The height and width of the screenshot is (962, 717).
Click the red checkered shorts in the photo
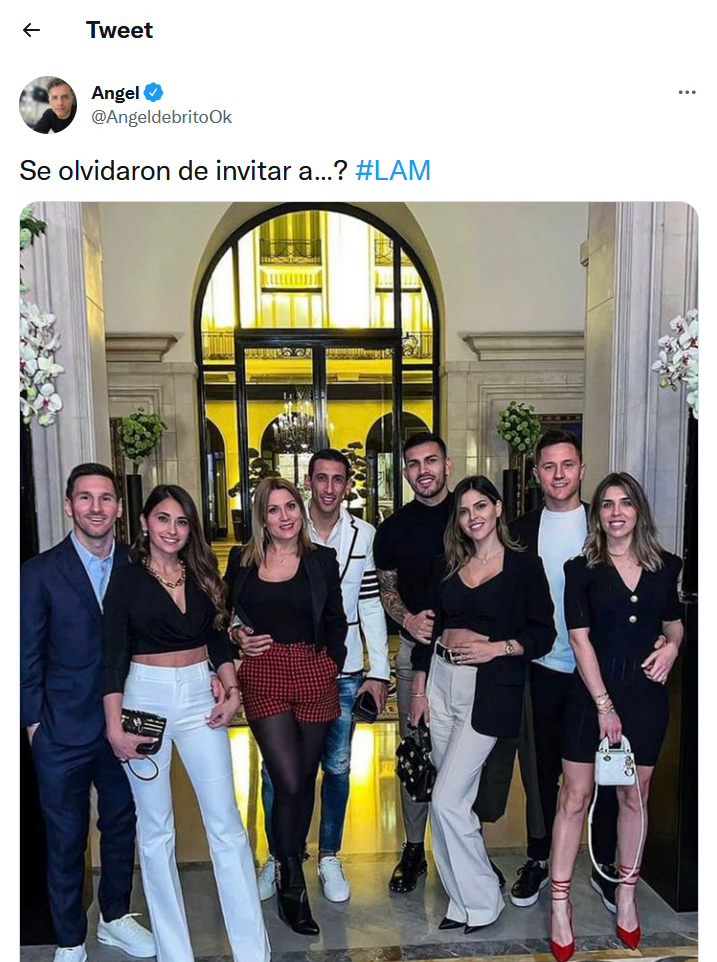pyautogui.click(x=288, y=681)
